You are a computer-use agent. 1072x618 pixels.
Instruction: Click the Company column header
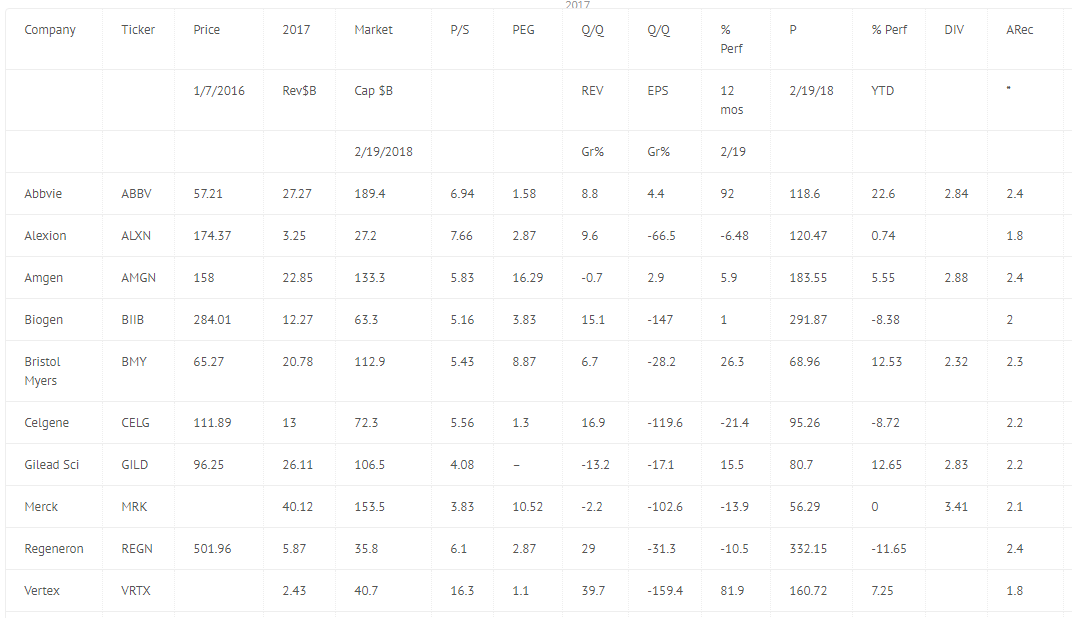pyautogui.click(x=50, y=30)
